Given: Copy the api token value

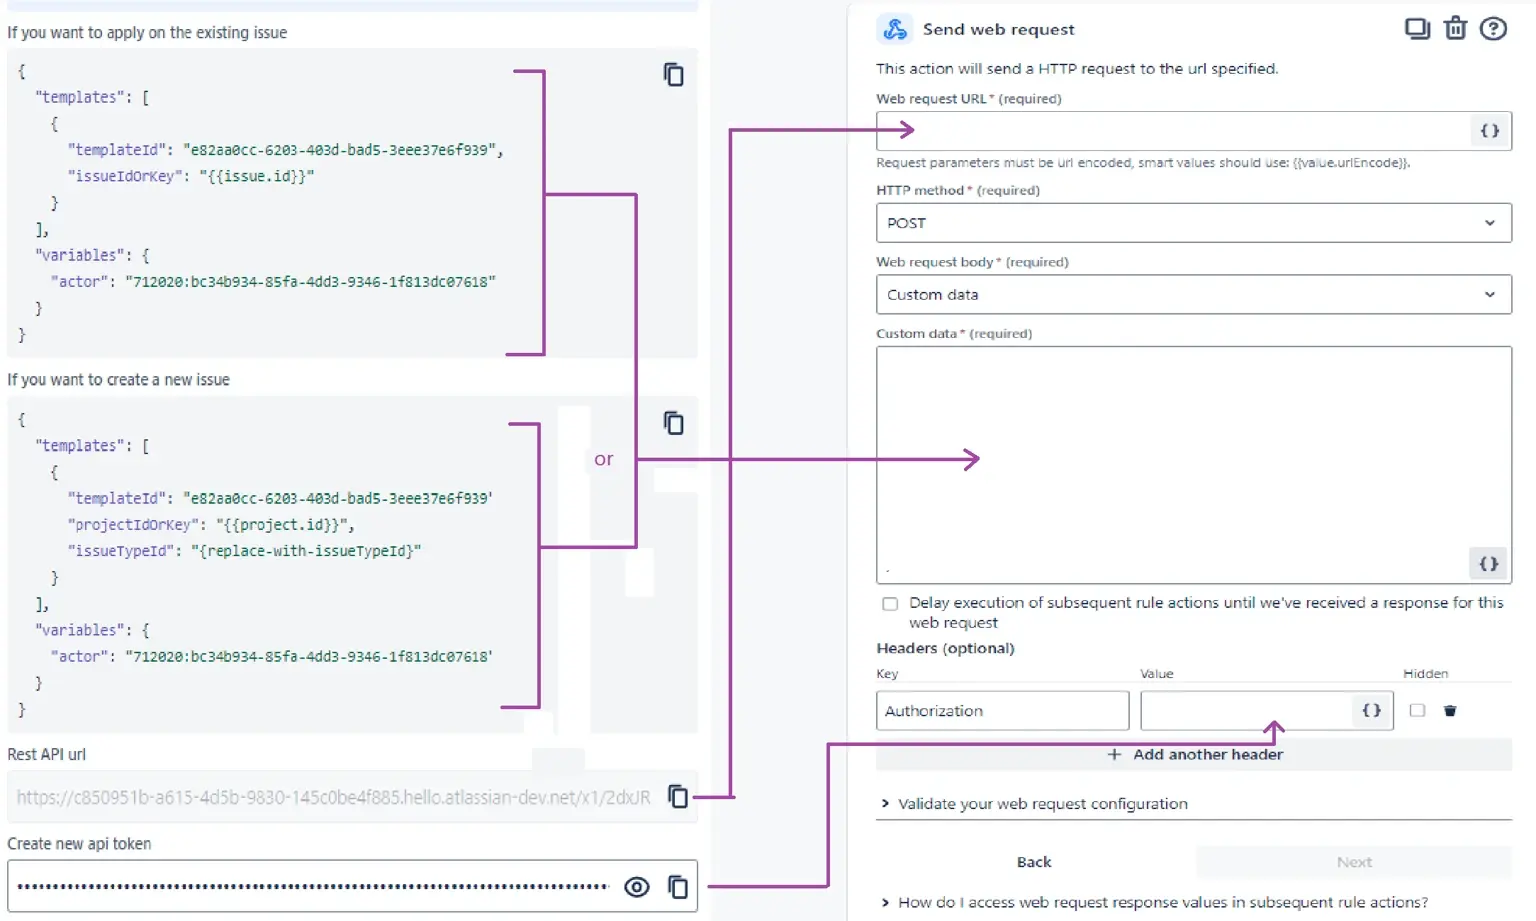Looking at the screenshot, I should pyautogui.click(x=678, y=886).
